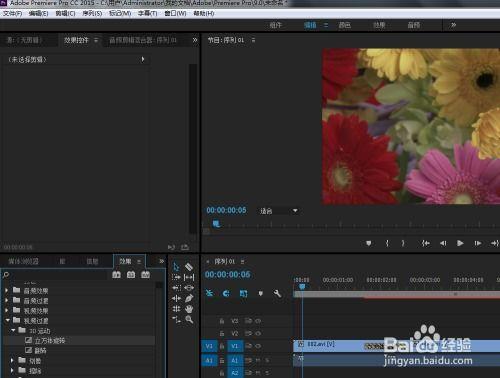Image resolution: width=500 pixels, height=378 pixels.
Task: Show overflow tabs in Effect Controls panel group
Action: pos(195,40)
